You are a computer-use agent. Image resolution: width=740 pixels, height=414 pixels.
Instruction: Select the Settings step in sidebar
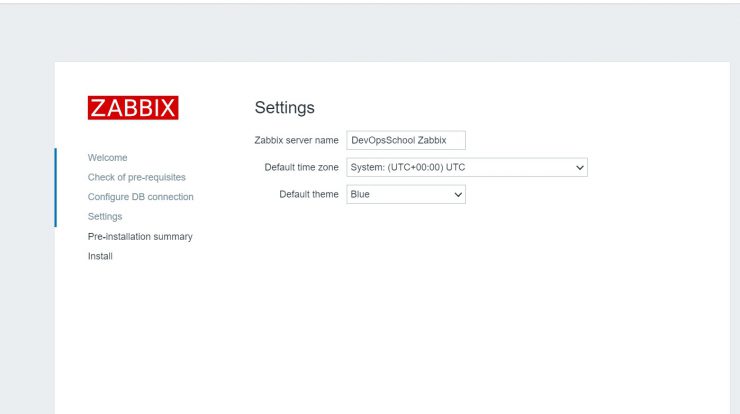tap(105, 217)
